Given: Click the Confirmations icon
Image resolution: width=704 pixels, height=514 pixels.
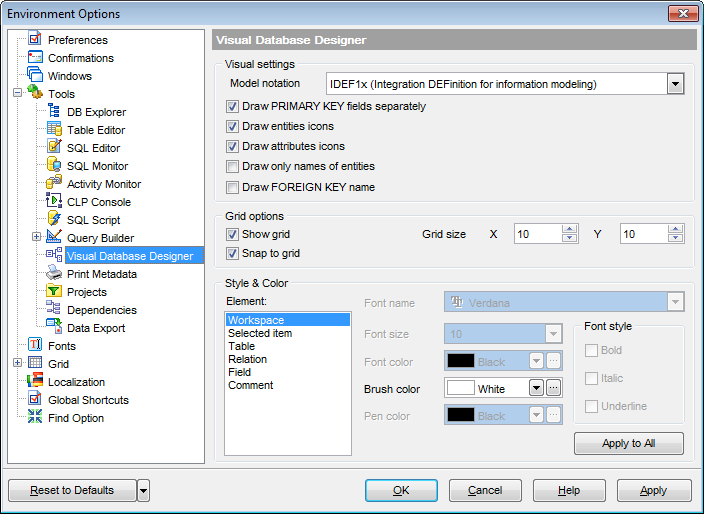Looking at the screenshot, I should (35, 57).
